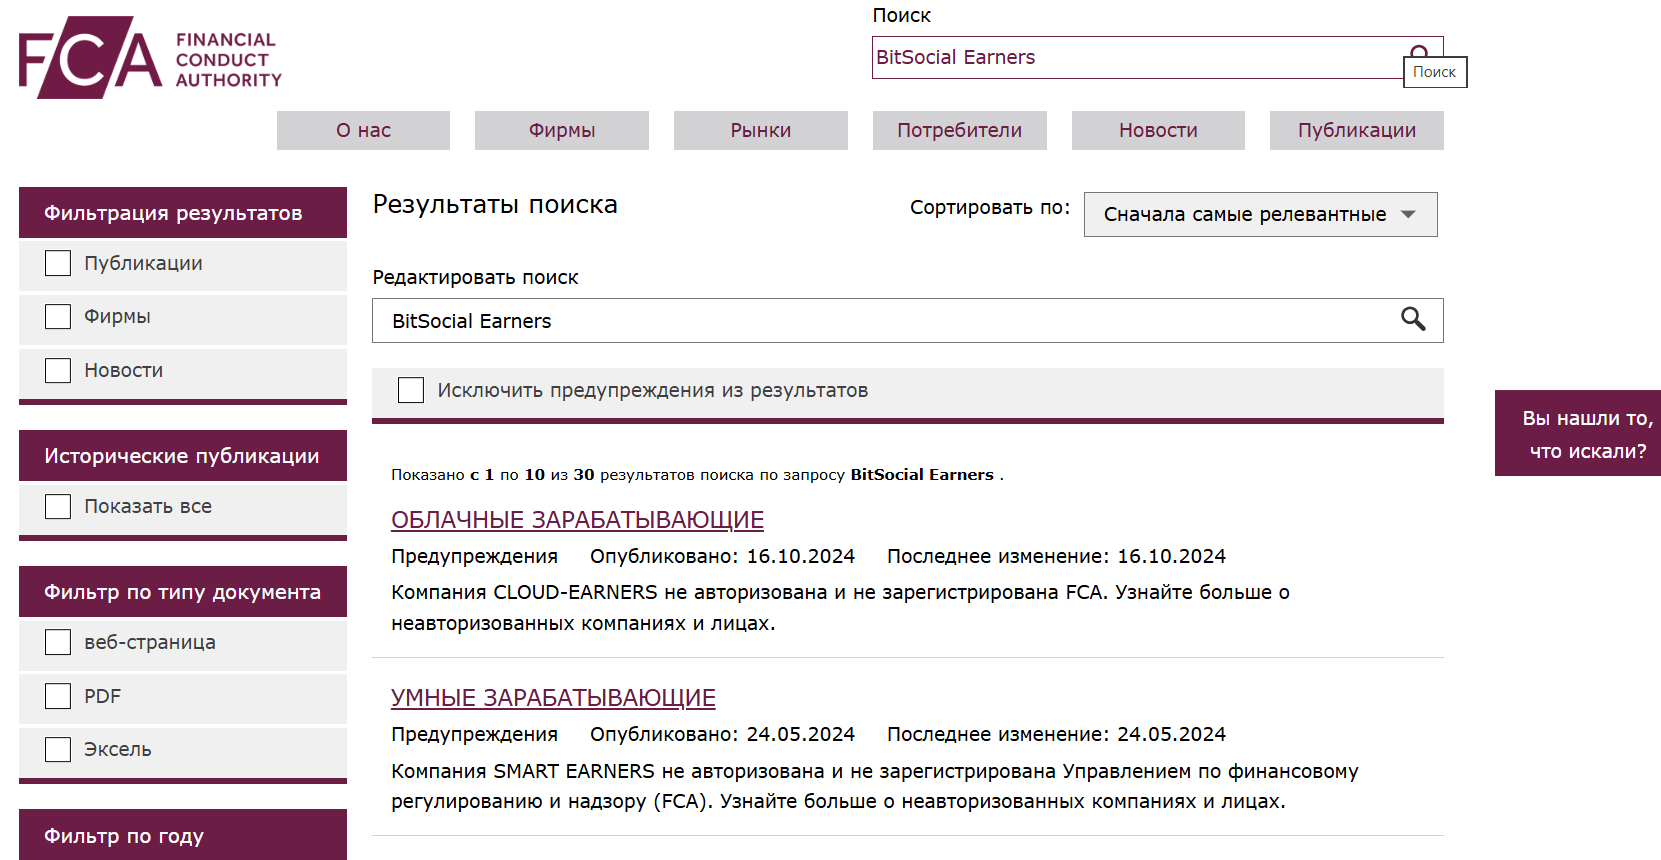Screen dimensions: 1661x860
Task: Click the CLOUD-EARNERS description text
Action: point(840,608)
